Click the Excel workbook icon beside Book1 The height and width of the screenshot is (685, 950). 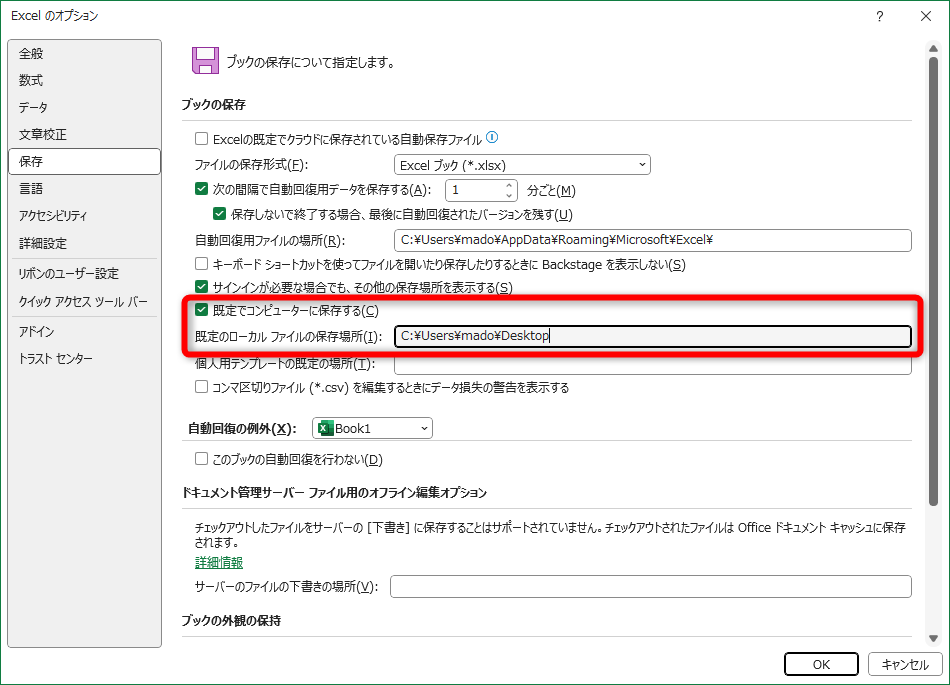point(325,427)
